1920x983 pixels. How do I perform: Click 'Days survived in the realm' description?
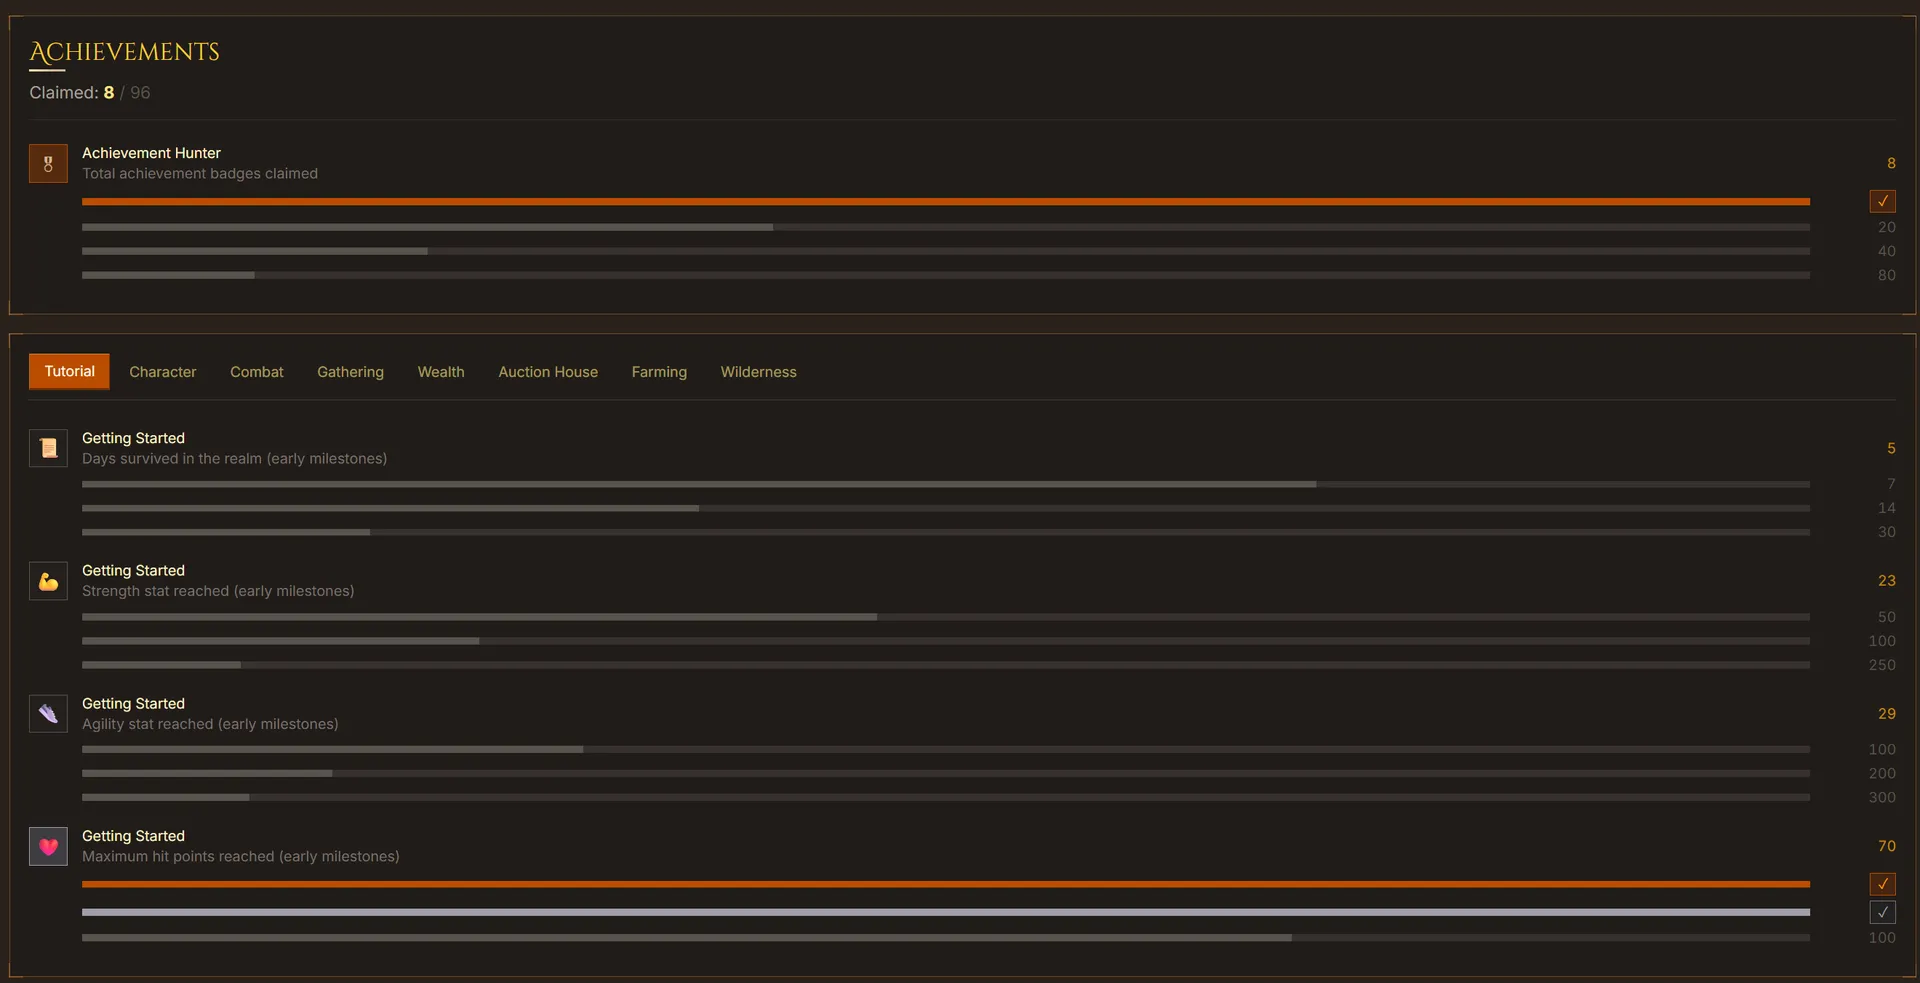[234, 459]
